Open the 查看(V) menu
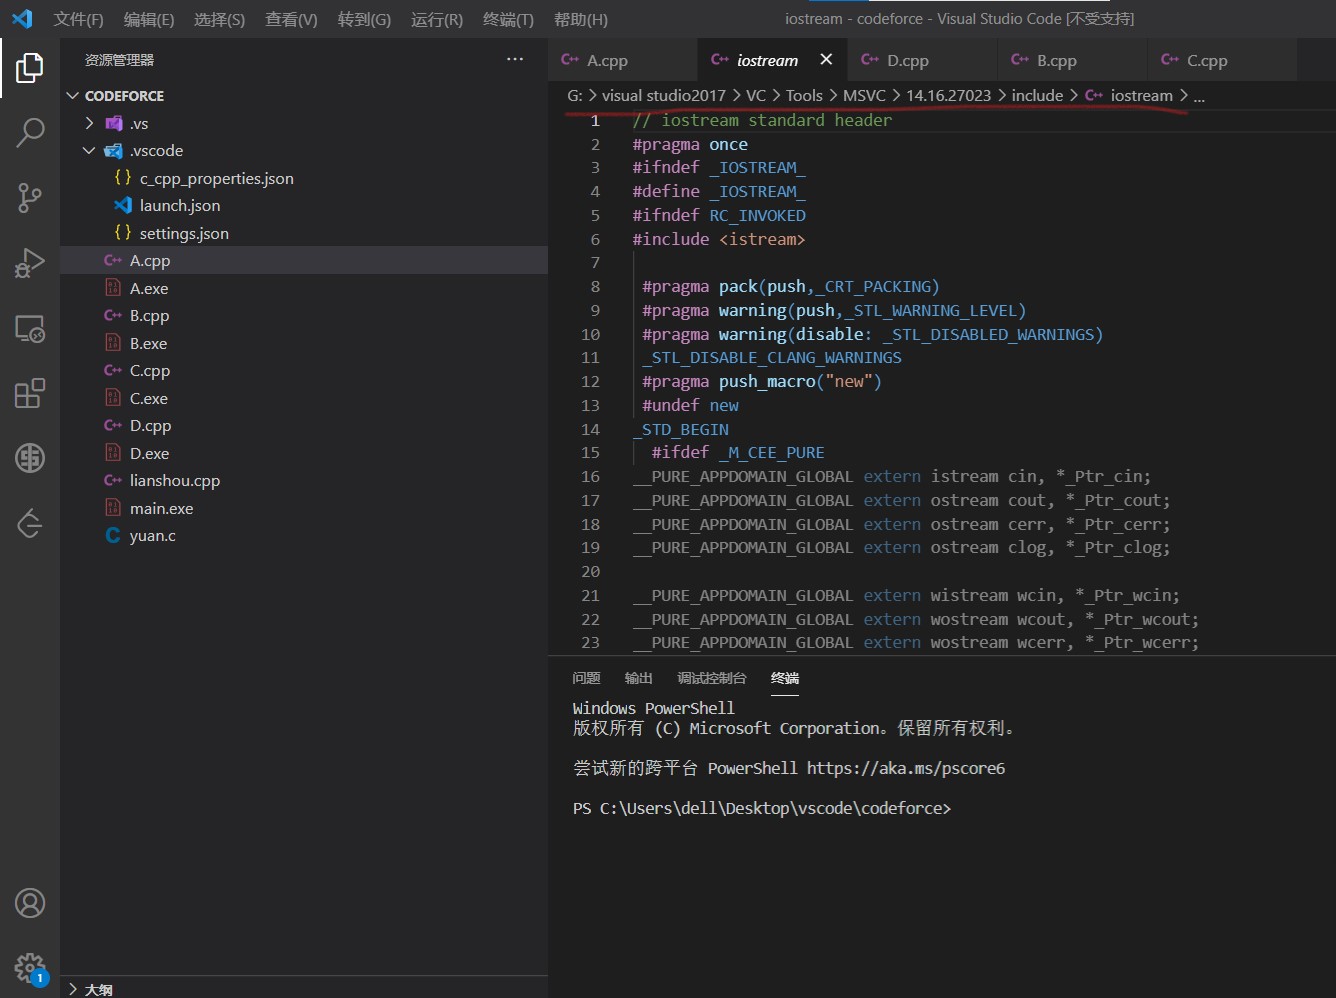The height and width of the screenshot is (998, 1336). 291,19
